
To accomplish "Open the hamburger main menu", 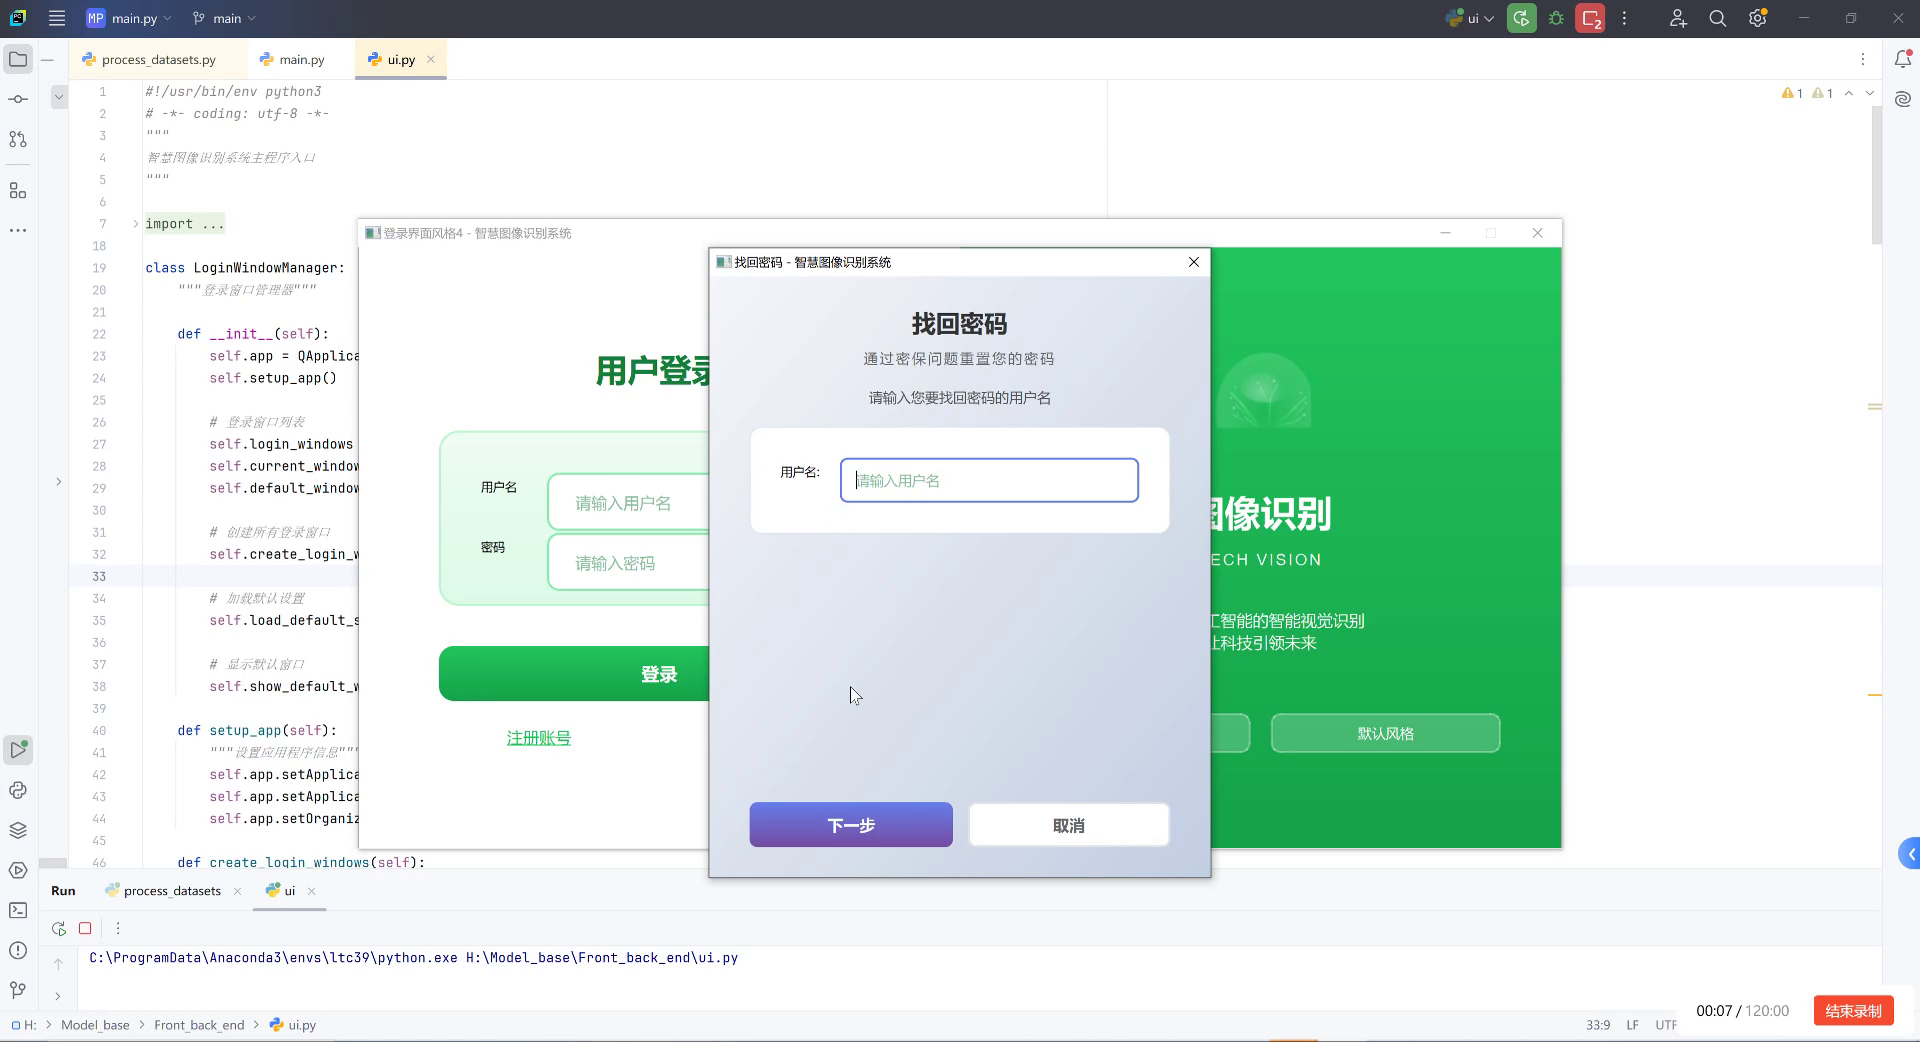I will coord(57,18).
